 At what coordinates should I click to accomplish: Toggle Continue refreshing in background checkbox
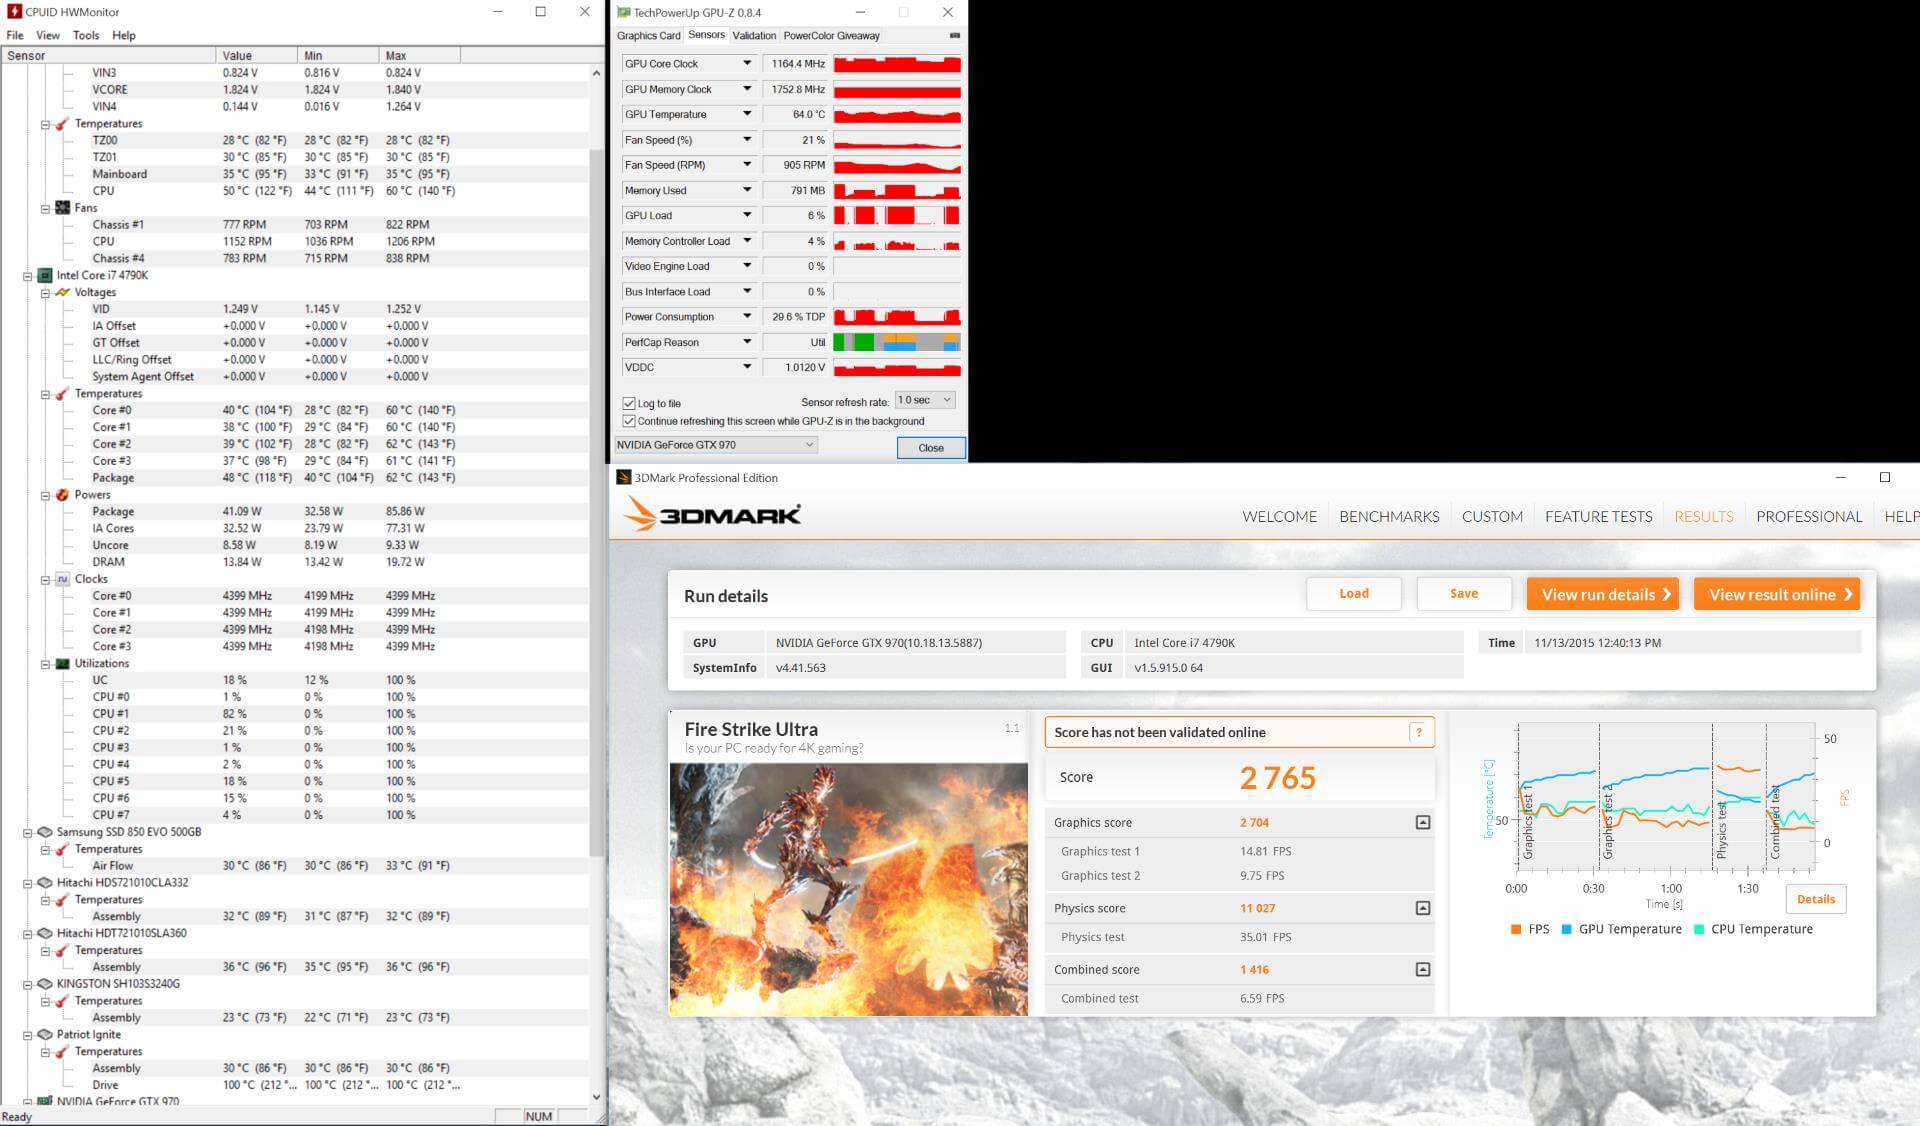[x=629, y=421]
